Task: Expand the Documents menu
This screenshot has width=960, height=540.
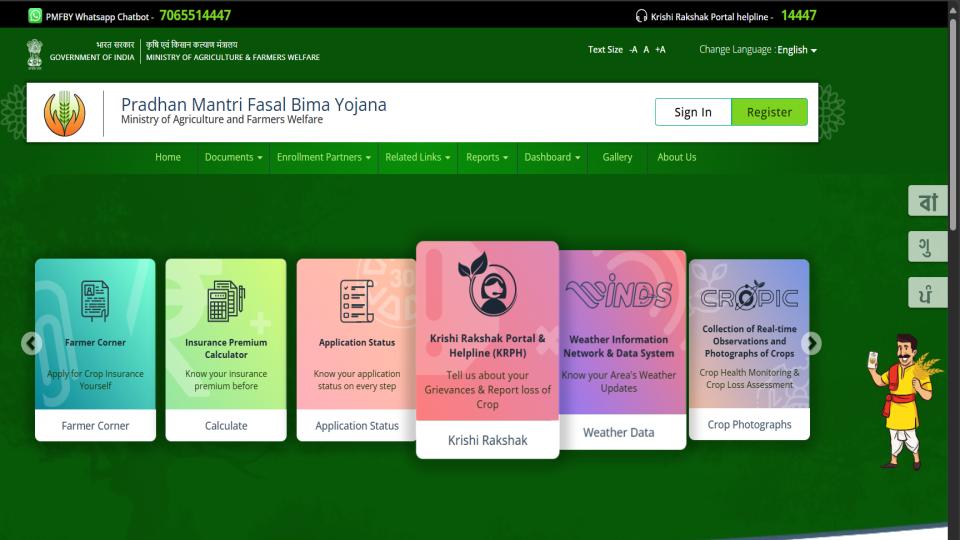Action: coord(233,157)
